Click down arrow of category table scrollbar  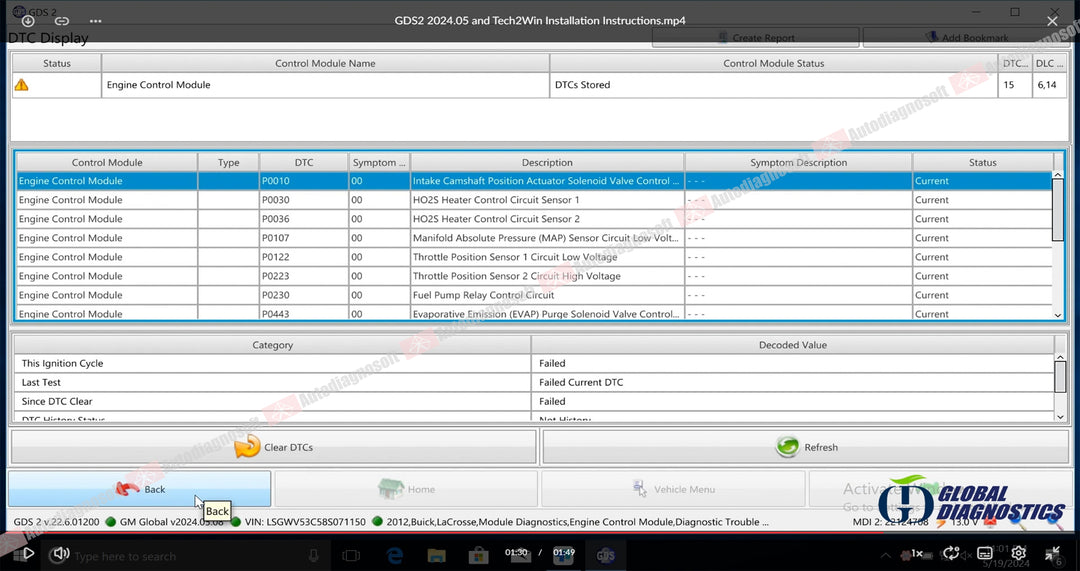point(1061,416)
